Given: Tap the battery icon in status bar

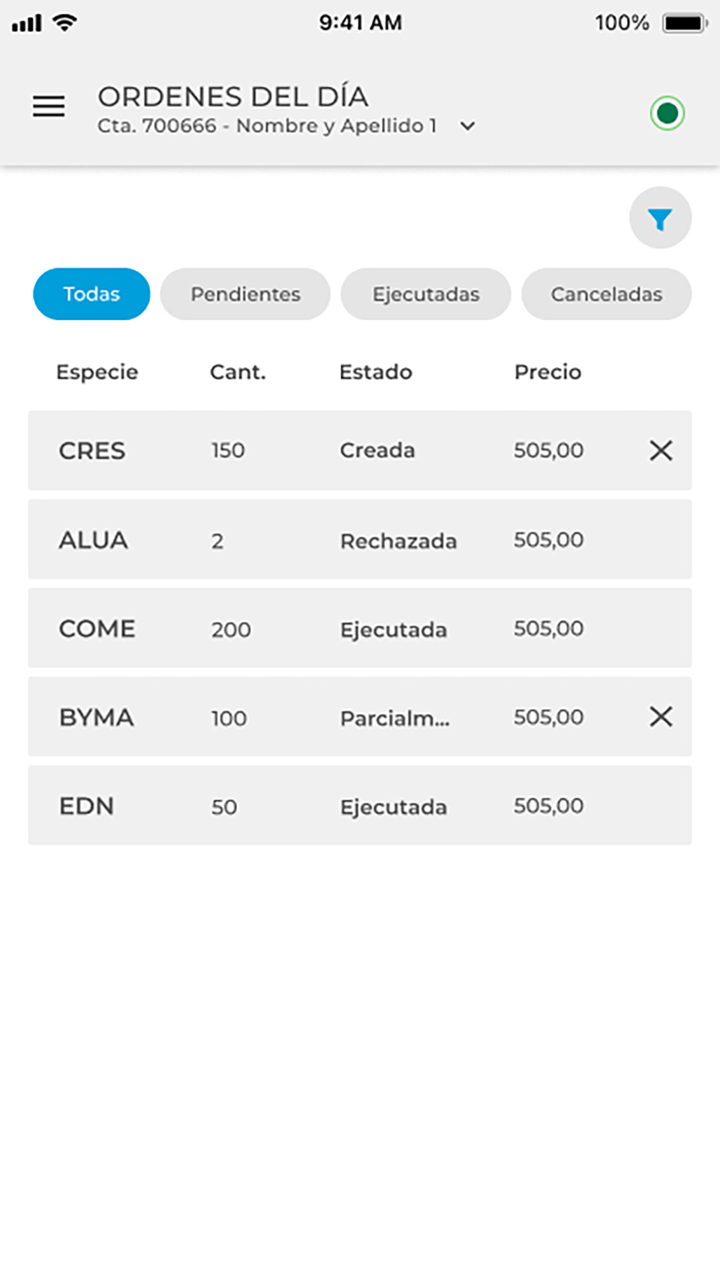Looking at the screenshot, I should [x=684, y=23].
